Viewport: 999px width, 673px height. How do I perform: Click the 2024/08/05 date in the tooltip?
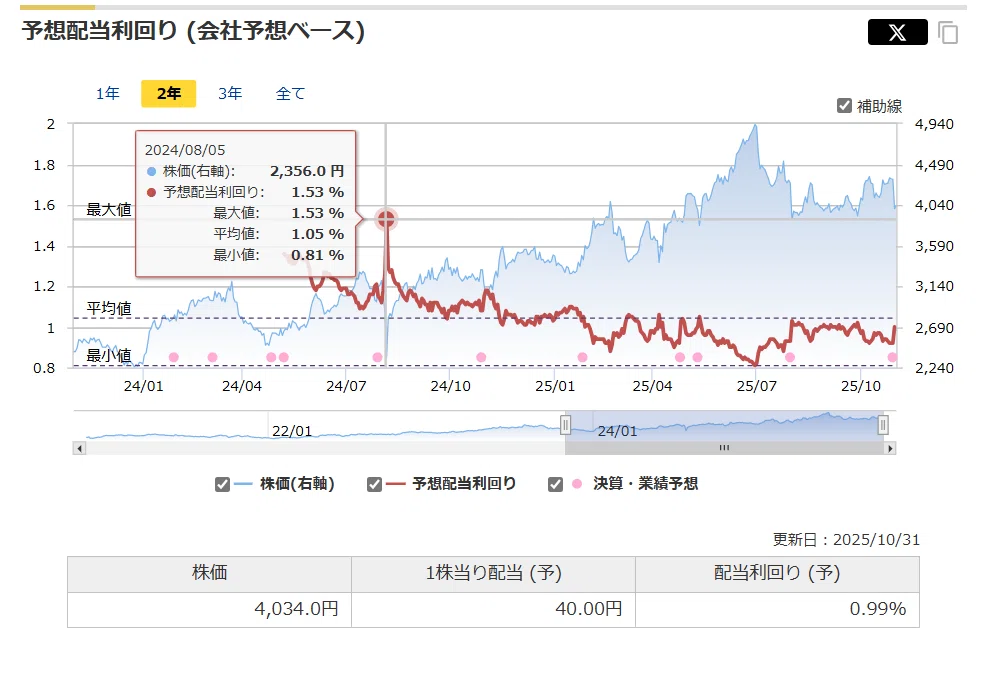[x=185, y=150]
